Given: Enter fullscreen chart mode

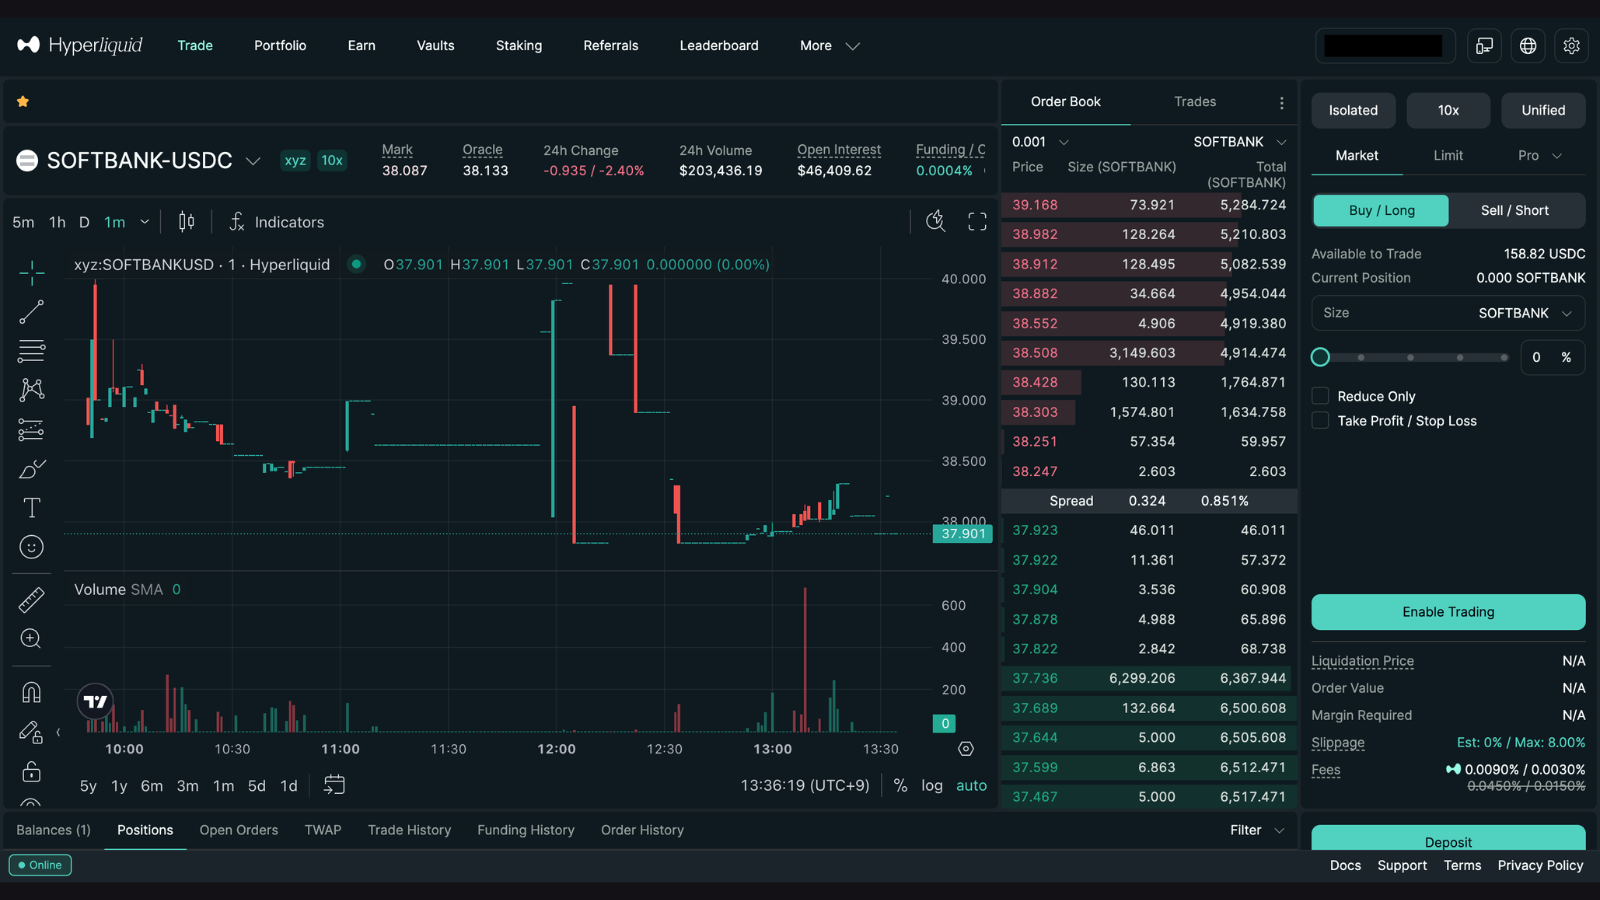Looking at the screenshot, I should click(x=977, y=222).
